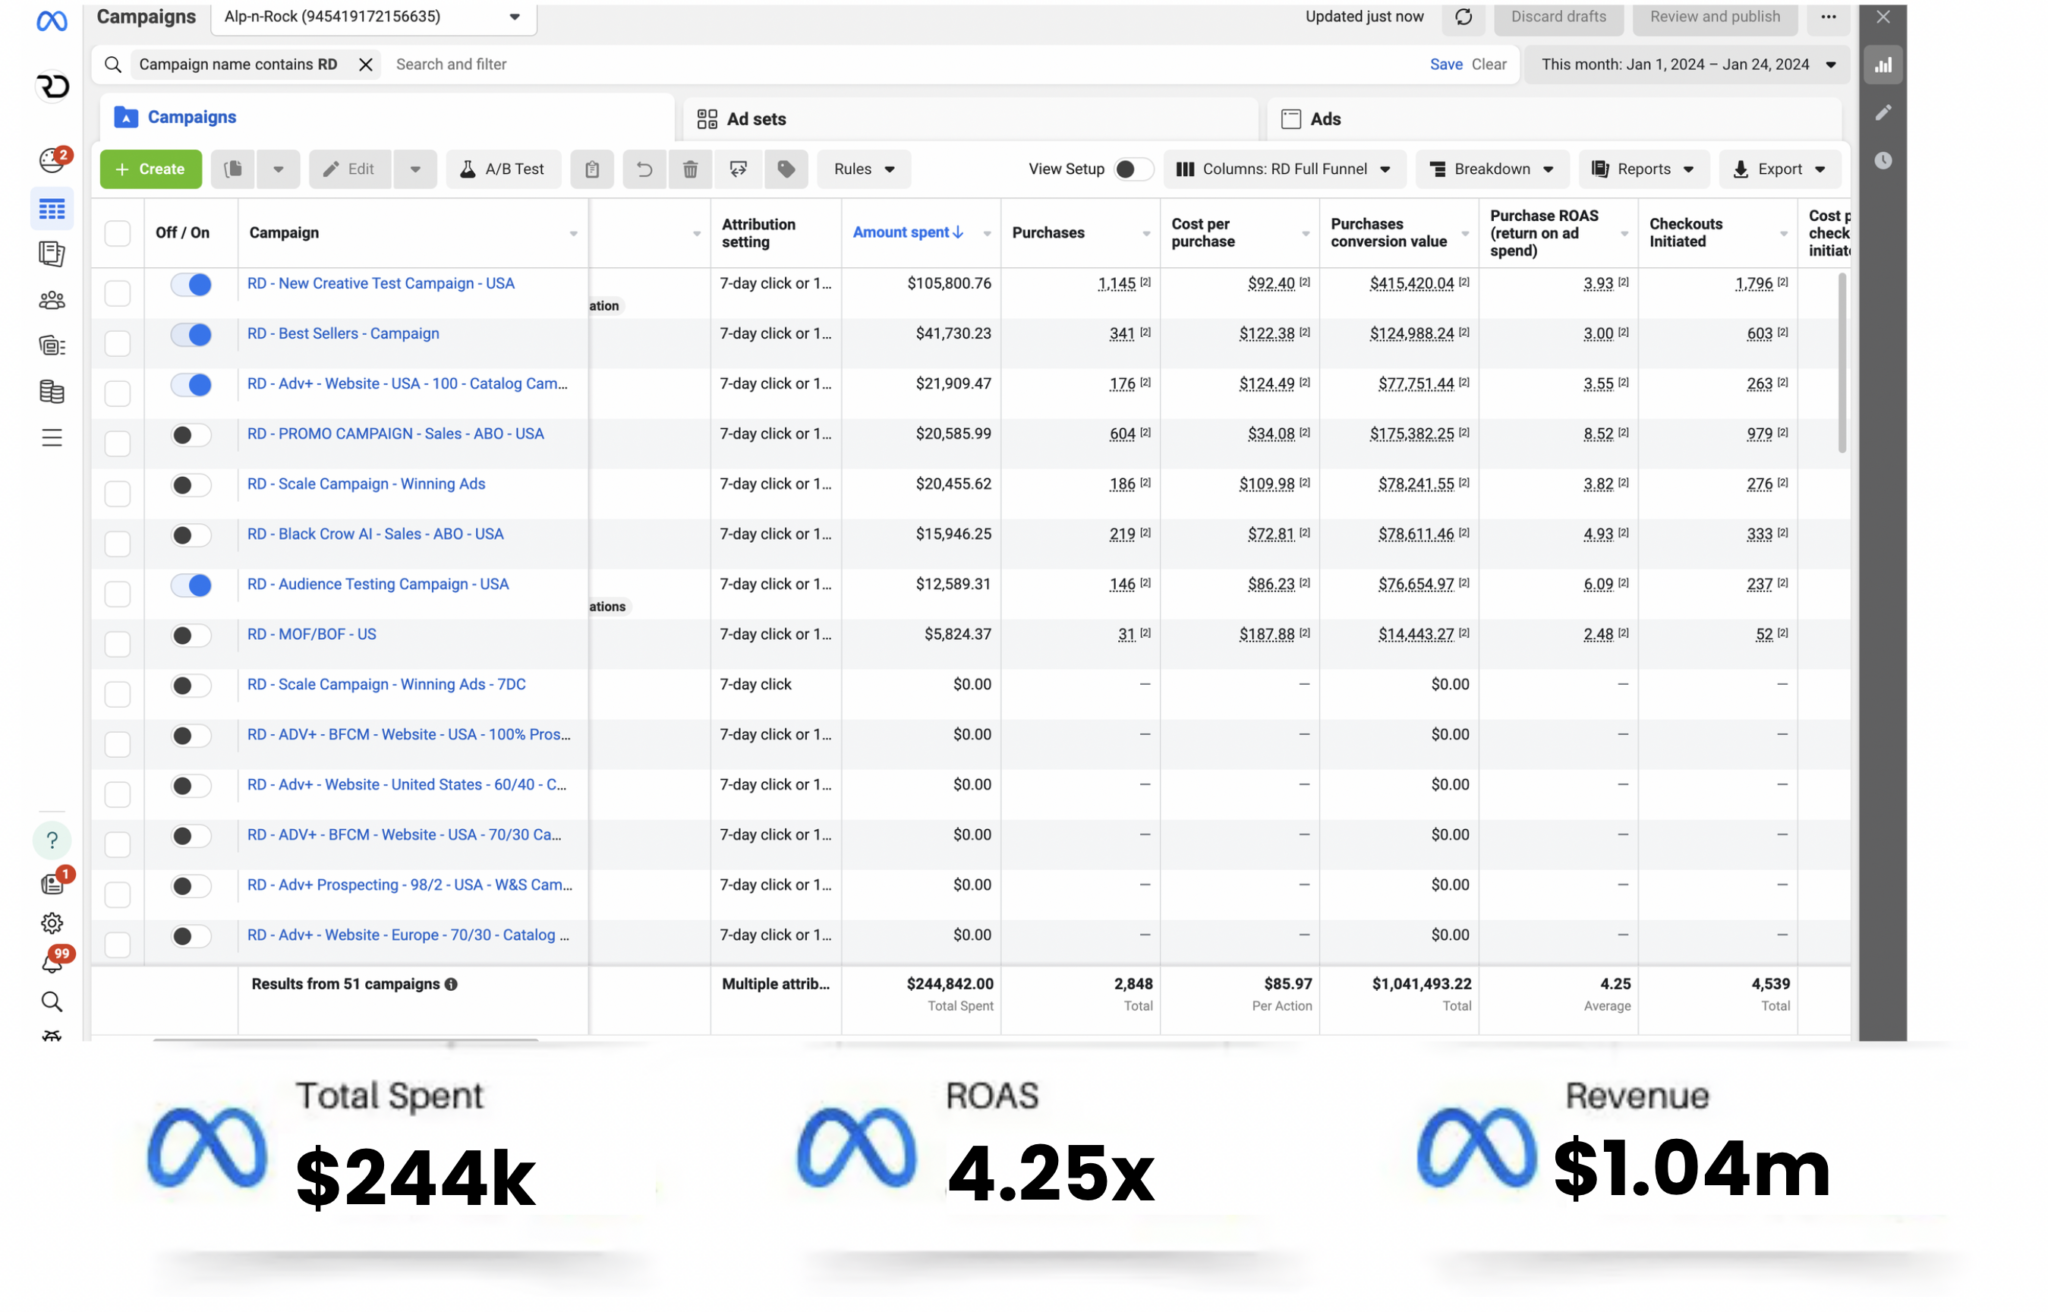
Task: Open the three-dots more options menu
Action: click(1828, 17)
